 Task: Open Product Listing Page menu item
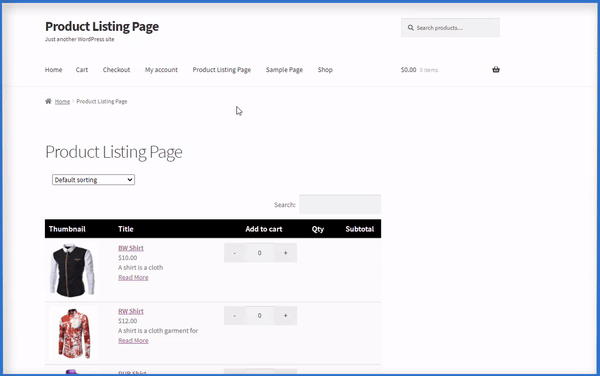222,70
